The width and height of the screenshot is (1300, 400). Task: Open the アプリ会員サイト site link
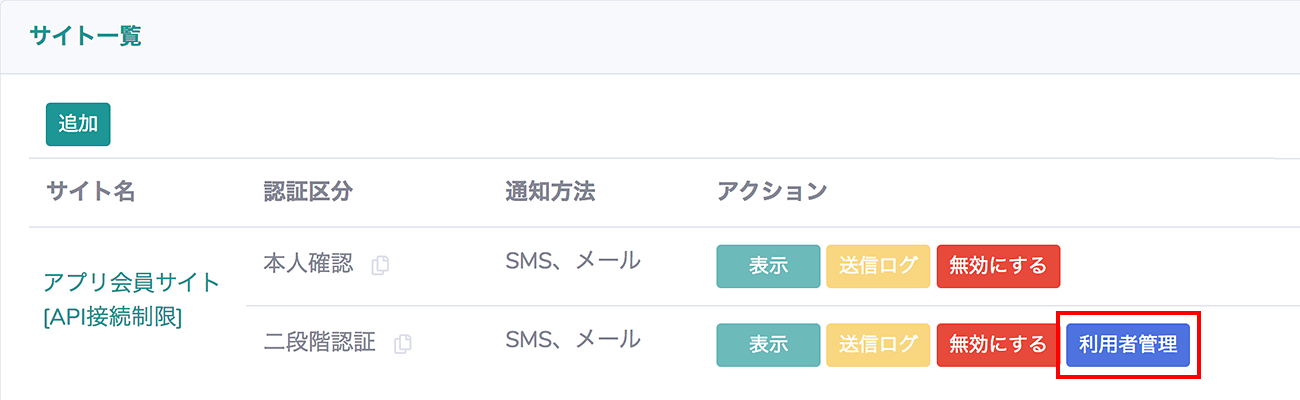pyautogui.click(x=132, y=283)
